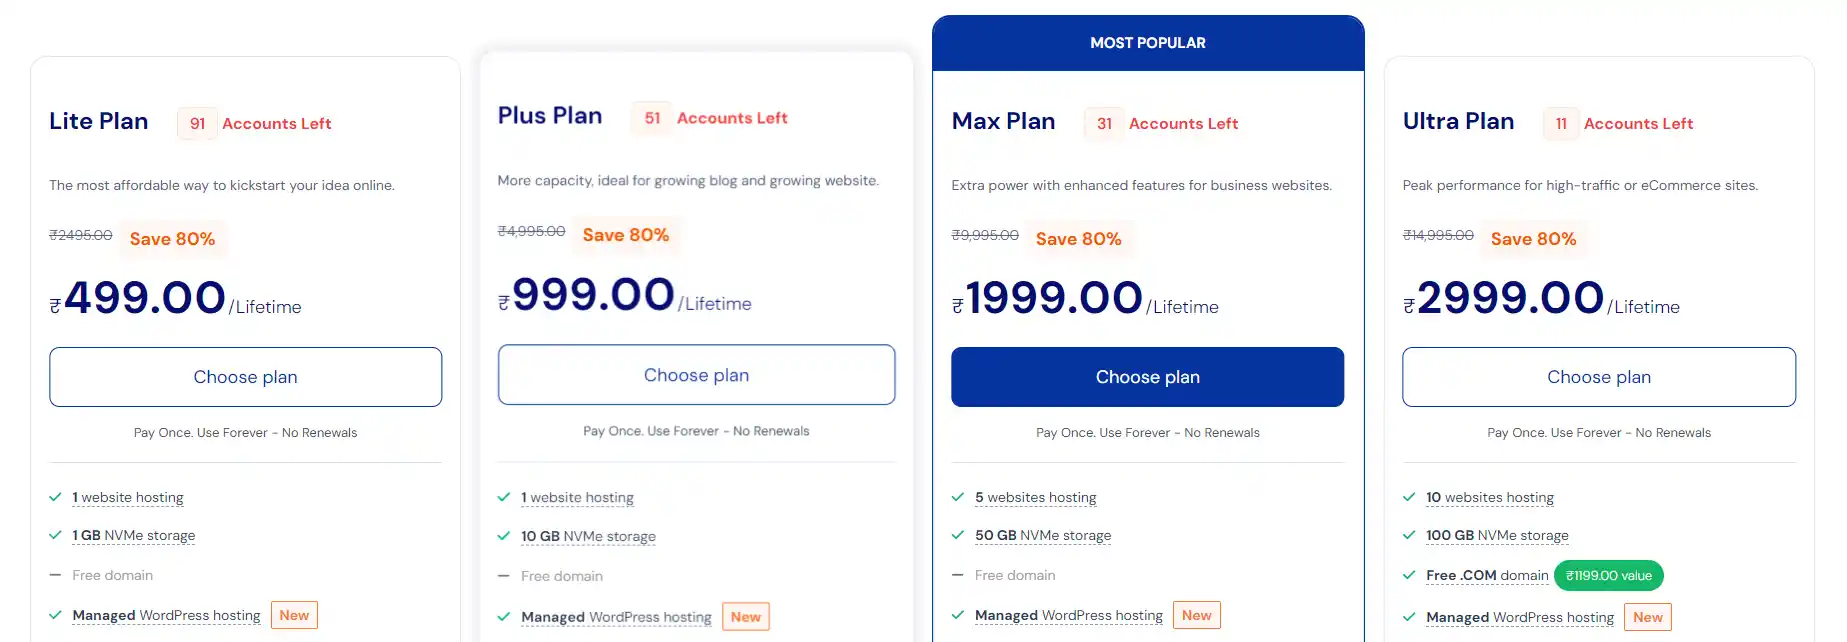
Task: Click Managed WordPress hosting in Max Plan
Action: [1068, 616]
